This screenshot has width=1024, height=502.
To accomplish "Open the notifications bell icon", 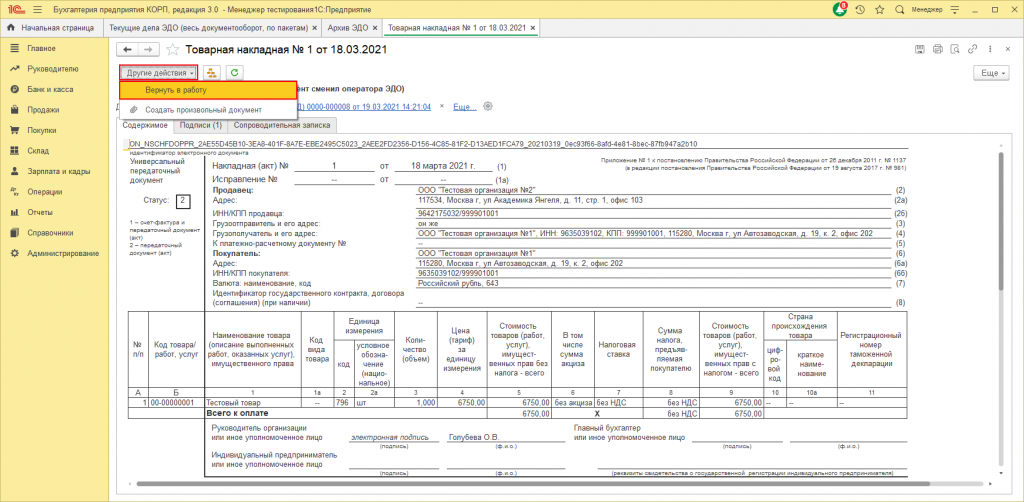I will [839, 8].
